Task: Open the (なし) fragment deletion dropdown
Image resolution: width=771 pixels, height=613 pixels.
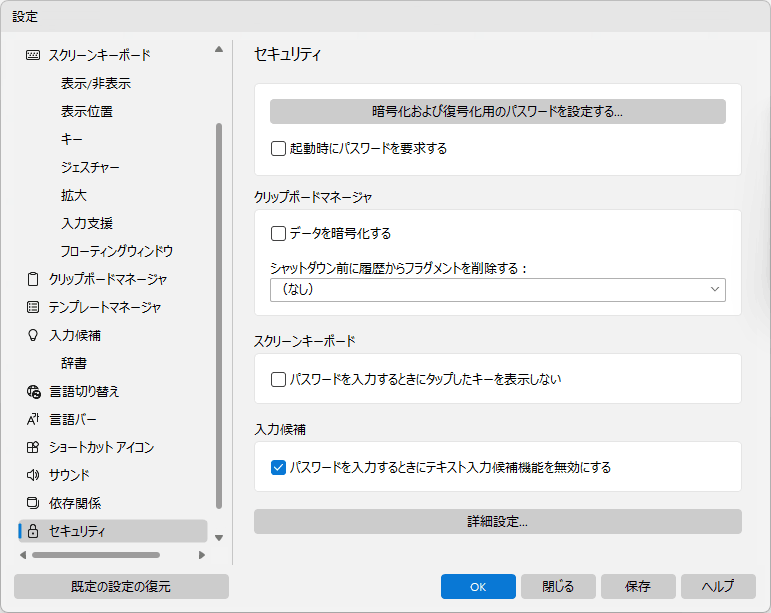Action: [x=498, y=290]
